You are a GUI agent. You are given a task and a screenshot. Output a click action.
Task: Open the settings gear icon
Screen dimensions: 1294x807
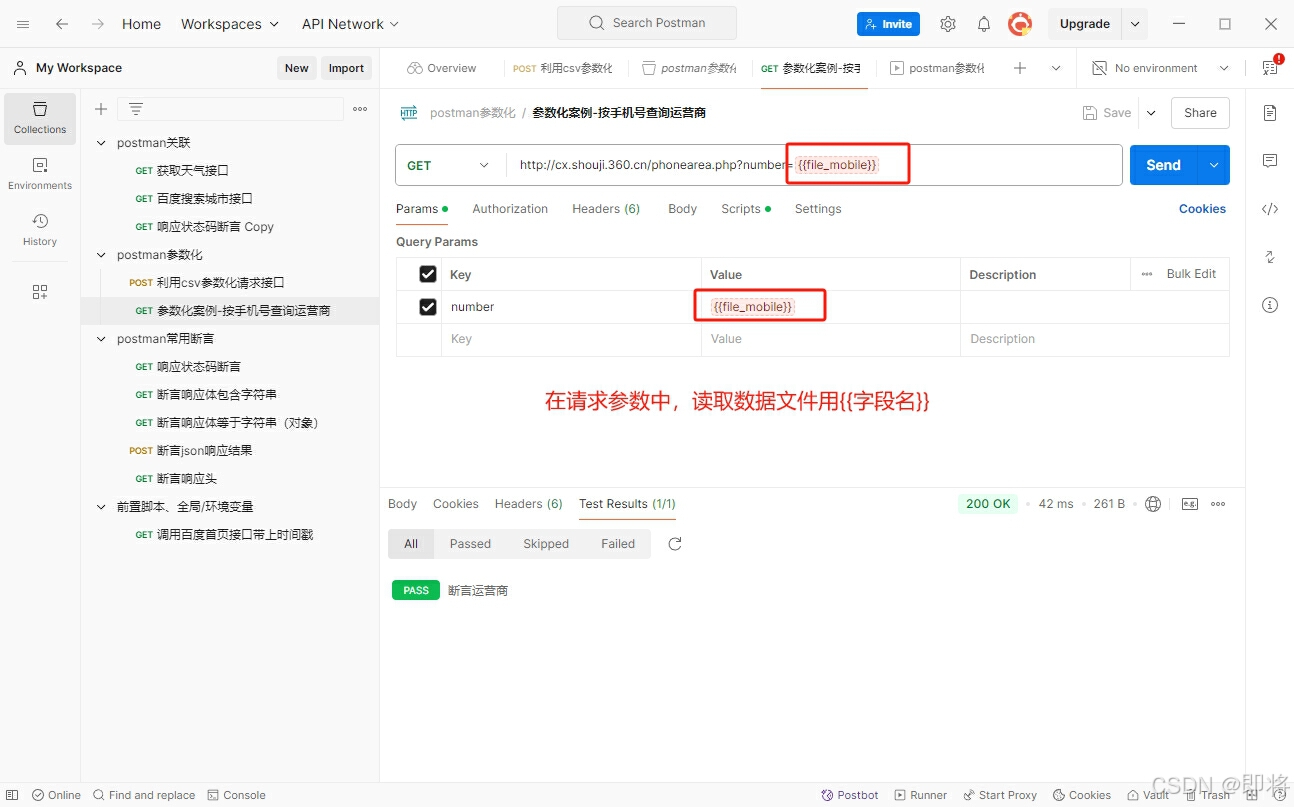click(x=948, y=24)
